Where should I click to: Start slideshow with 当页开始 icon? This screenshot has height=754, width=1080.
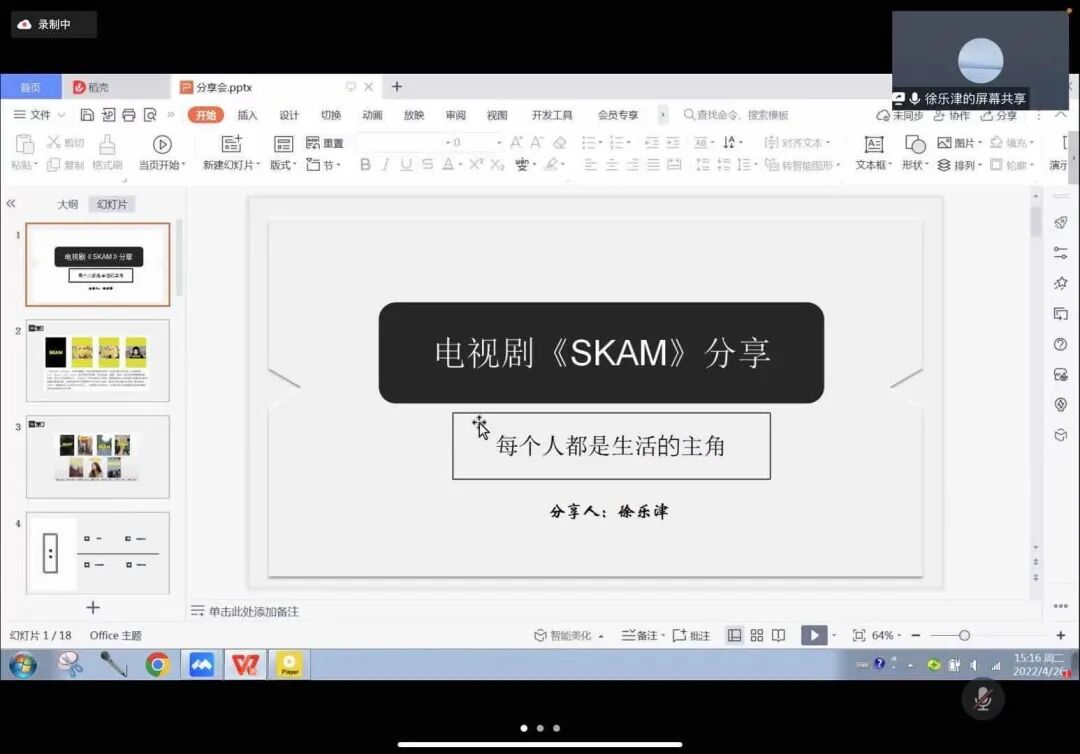click(161, 145)
